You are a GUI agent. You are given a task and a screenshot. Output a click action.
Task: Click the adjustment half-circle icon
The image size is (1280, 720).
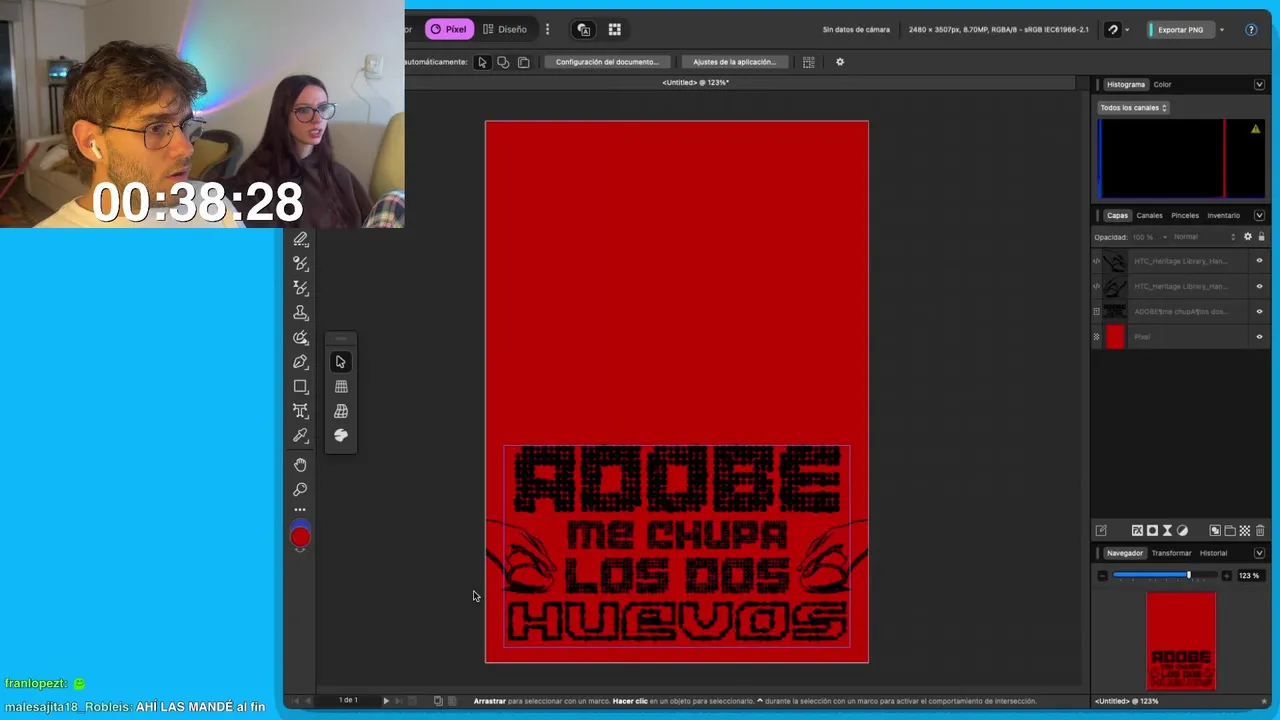(x=1183, y=531)
